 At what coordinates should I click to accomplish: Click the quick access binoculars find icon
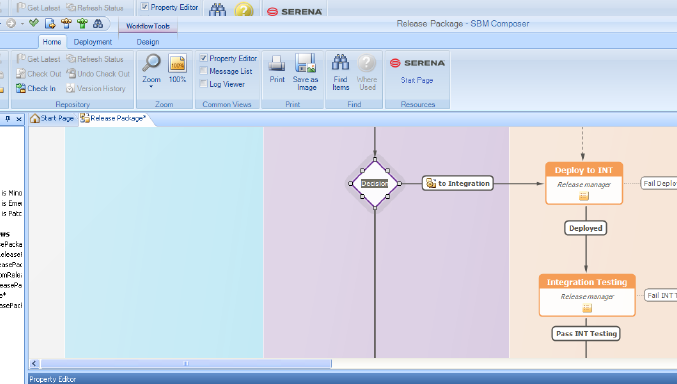[x=98, y=23]
